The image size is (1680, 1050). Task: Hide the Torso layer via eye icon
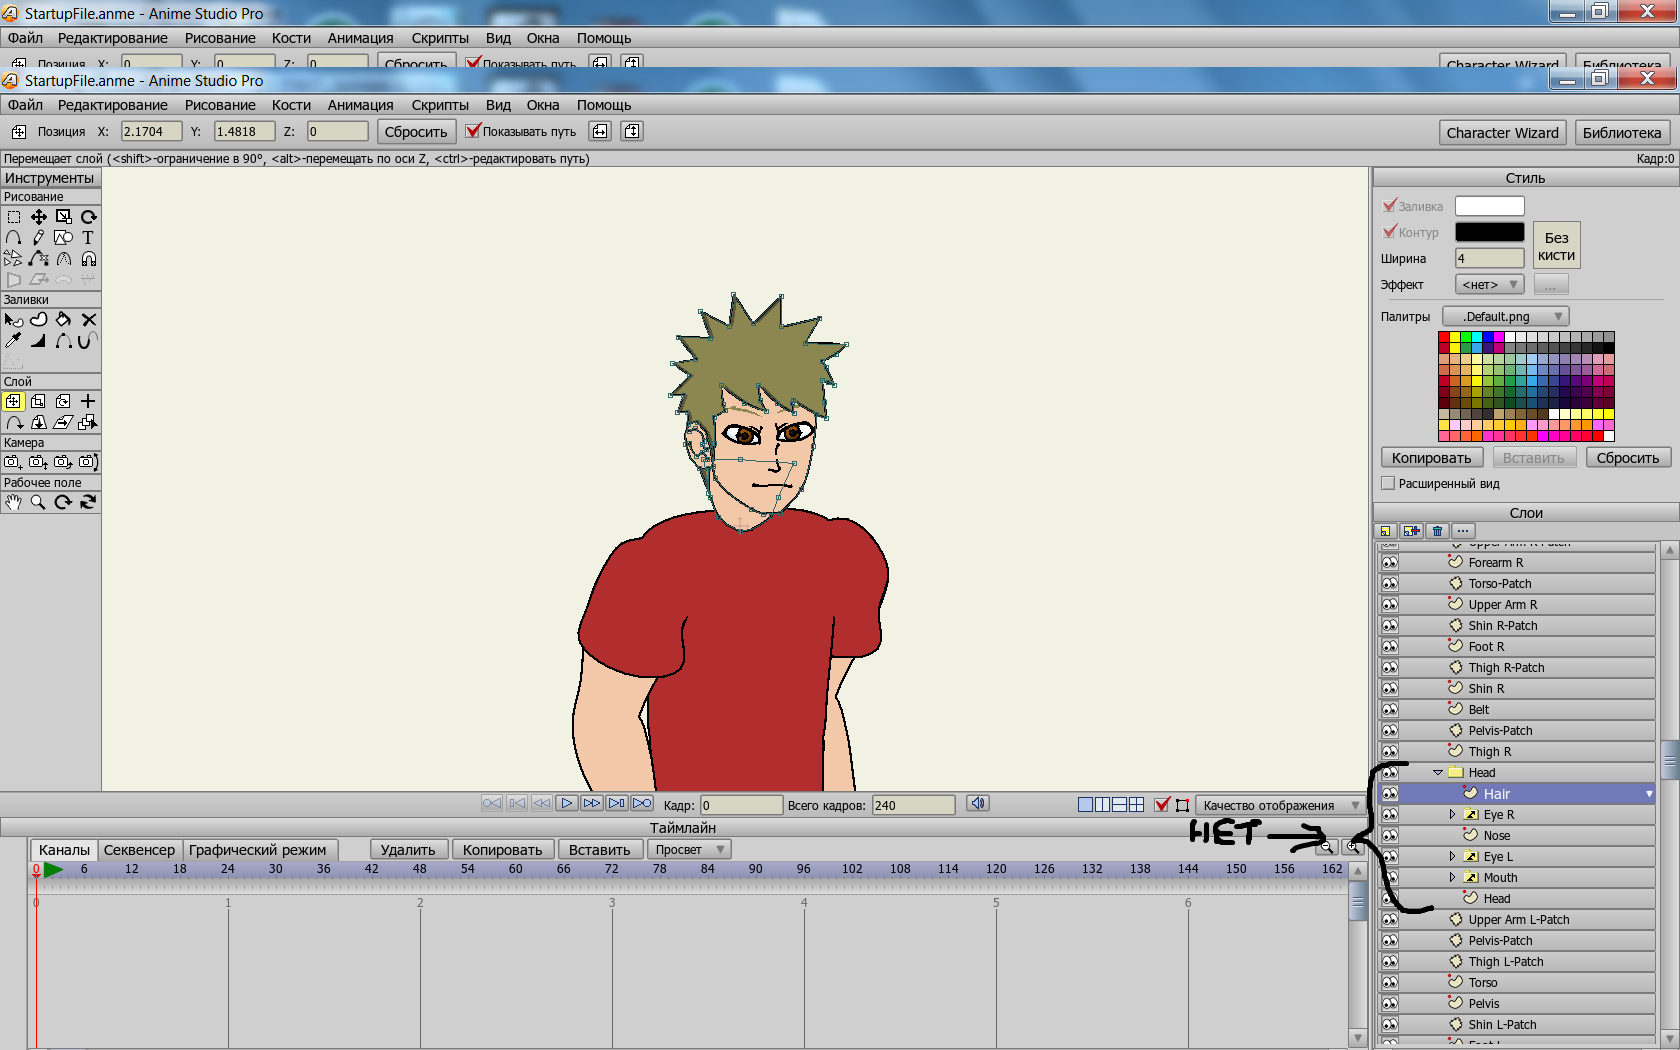click(x=1389, y=983)
